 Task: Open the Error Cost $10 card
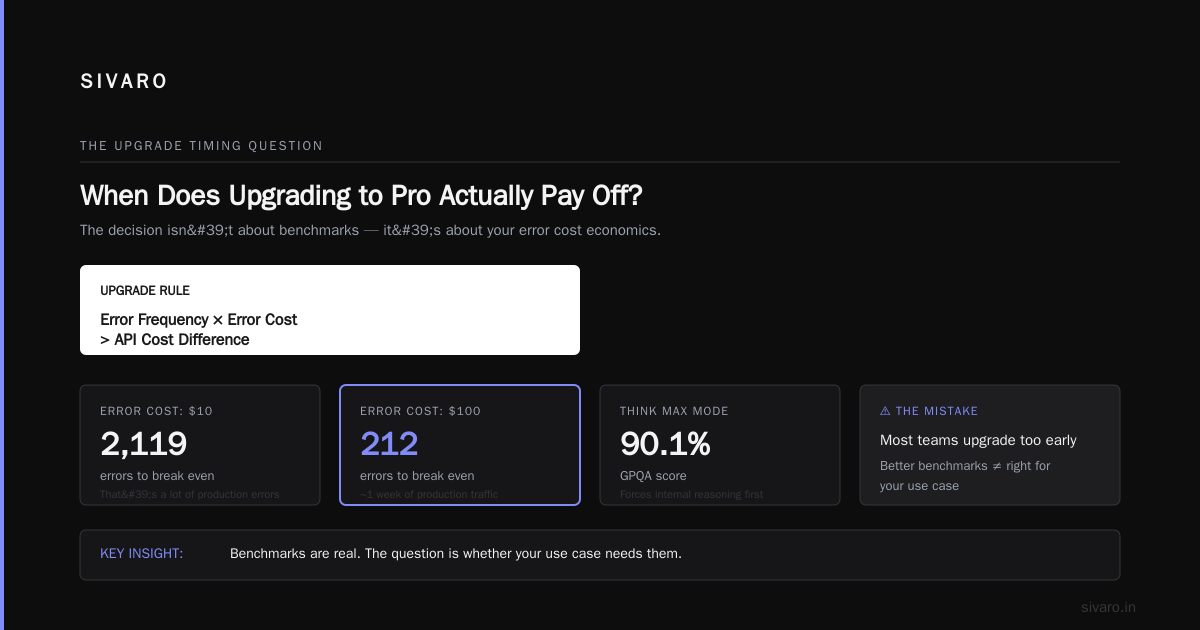pyautogui.click(x=200, y=445)
